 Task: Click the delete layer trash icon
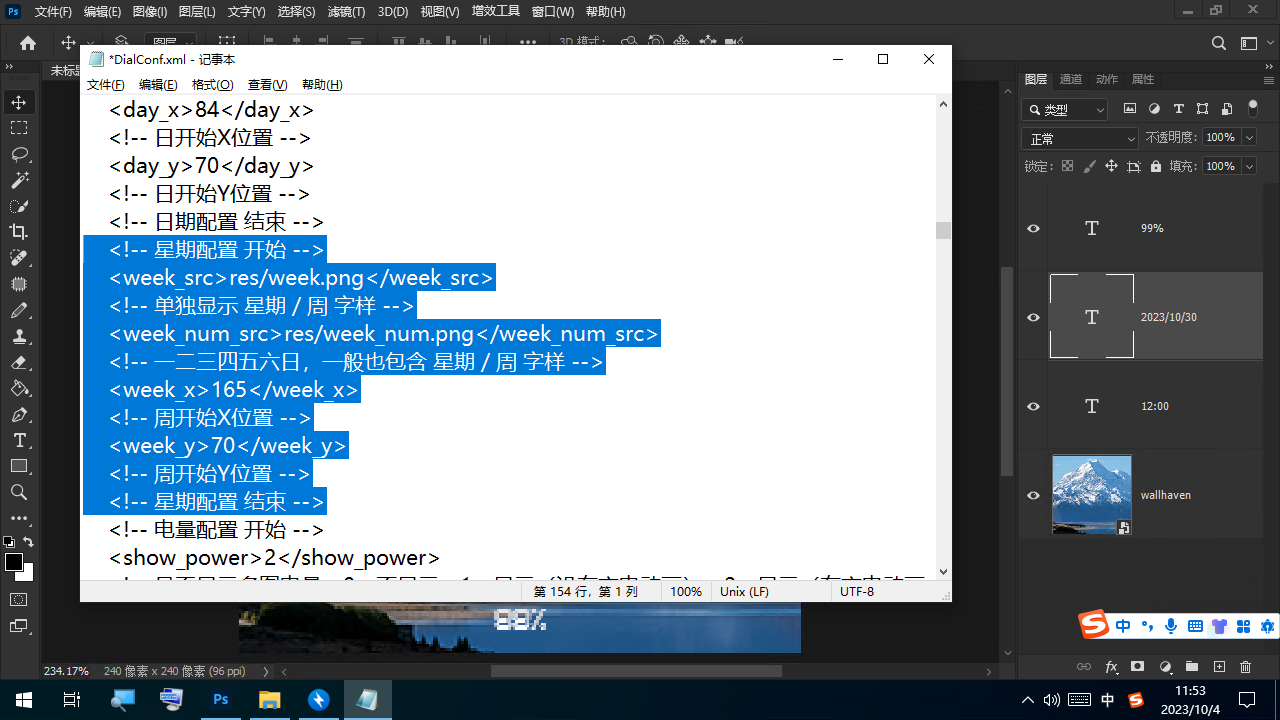coord(1245,667)
